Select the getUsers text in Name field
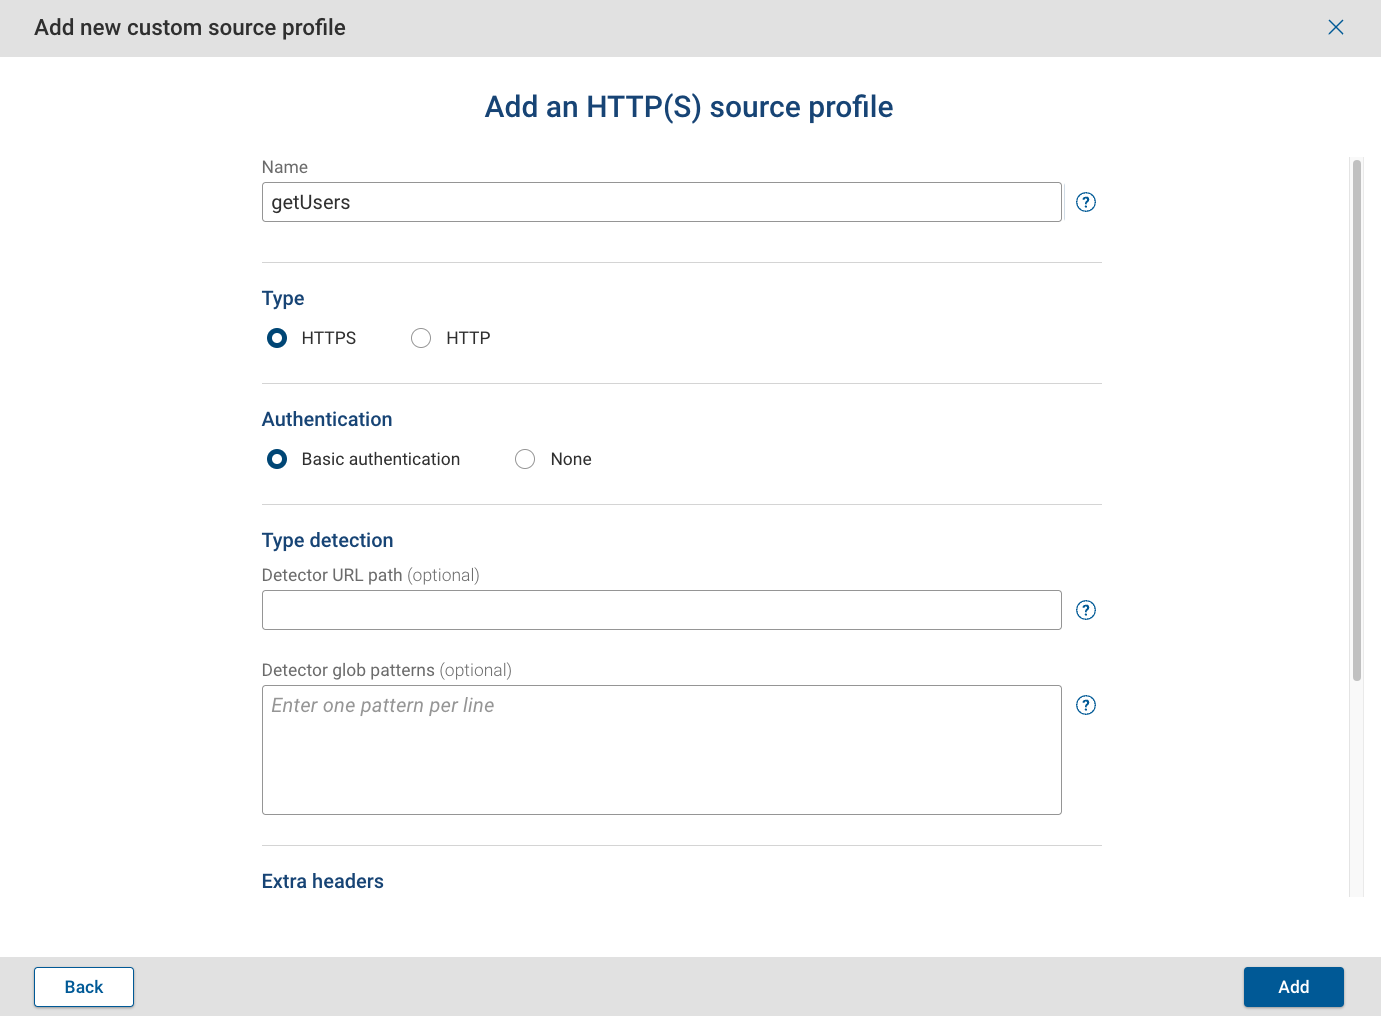Image resolution: width=1381 pixels, height=1016 pixels. coord(311,202)
